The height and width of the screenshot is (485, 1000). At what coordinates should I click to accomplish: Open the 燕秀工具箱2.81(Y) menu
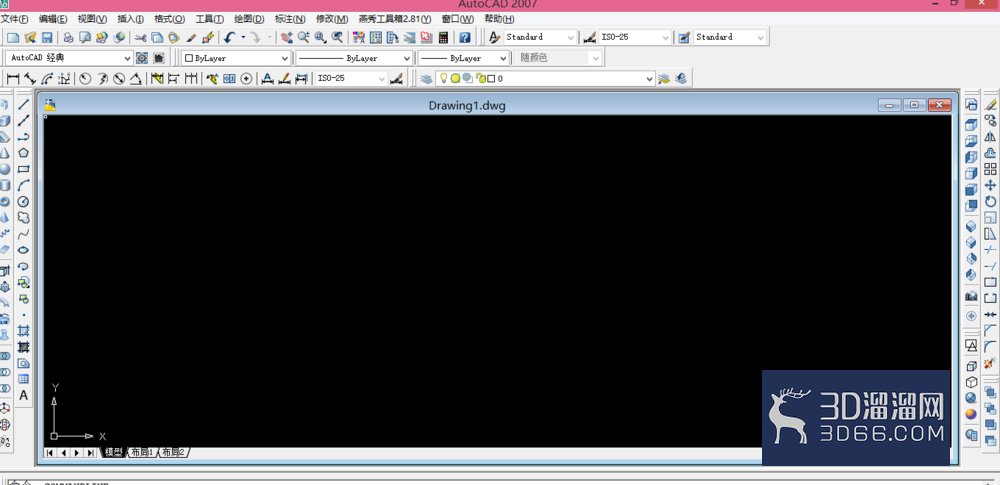click(395, 19)
